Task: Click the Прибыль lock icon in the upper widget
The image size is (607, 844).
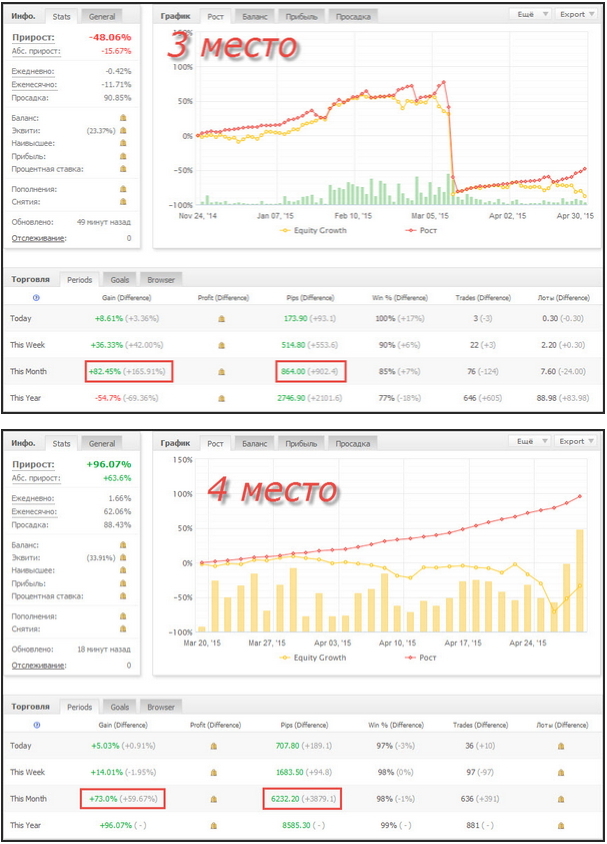Action: coord(123,156)
